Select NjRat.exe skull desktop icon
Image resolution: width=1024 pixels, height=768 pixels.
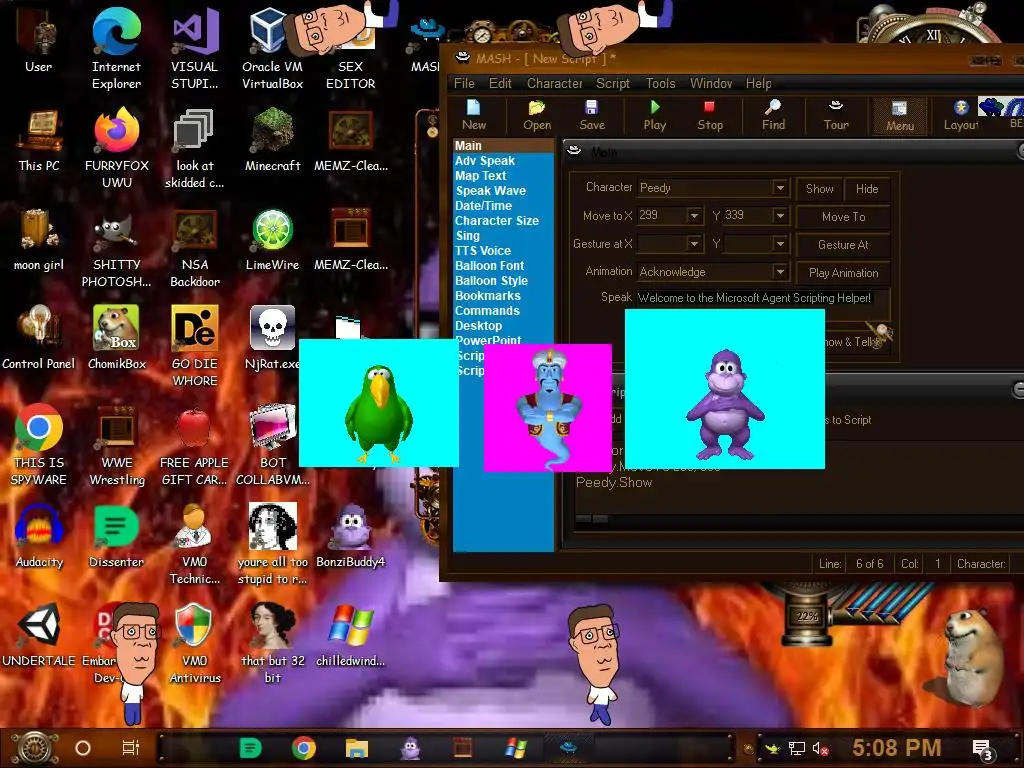[x=272, y=338]
